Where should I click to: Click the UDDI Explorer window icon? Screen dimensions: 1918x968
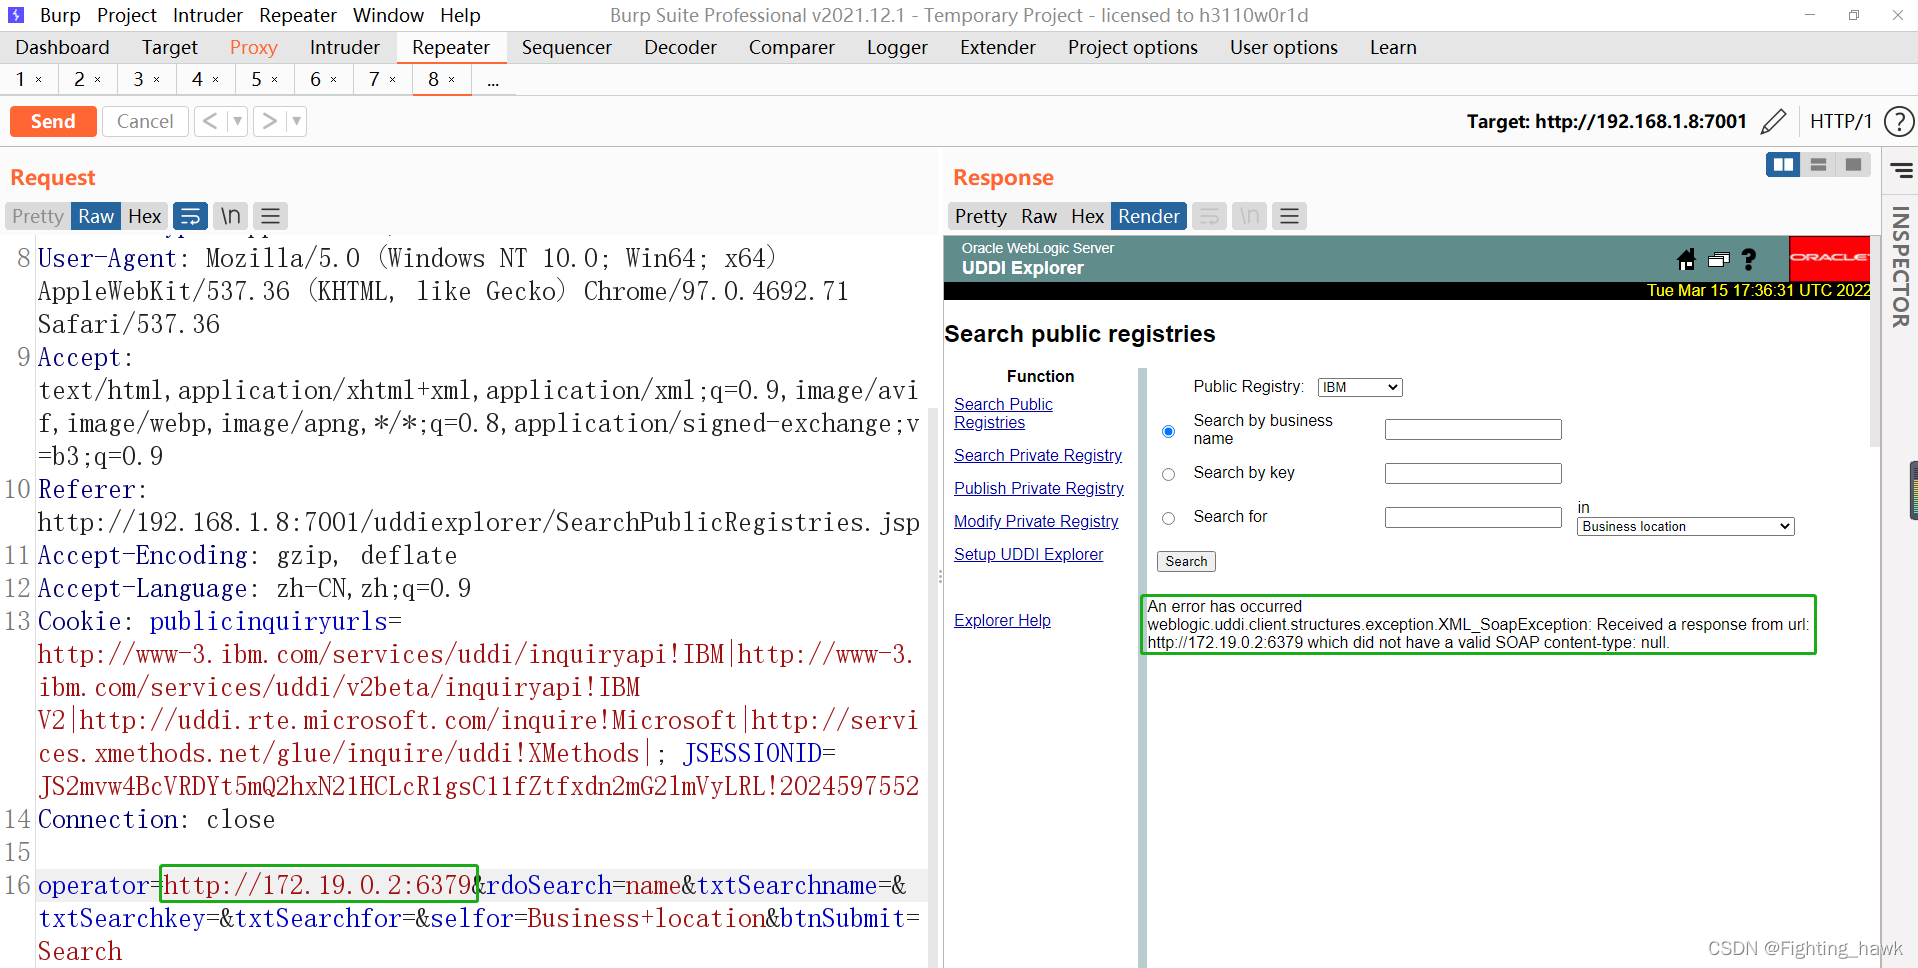(x=1719, y=260)
